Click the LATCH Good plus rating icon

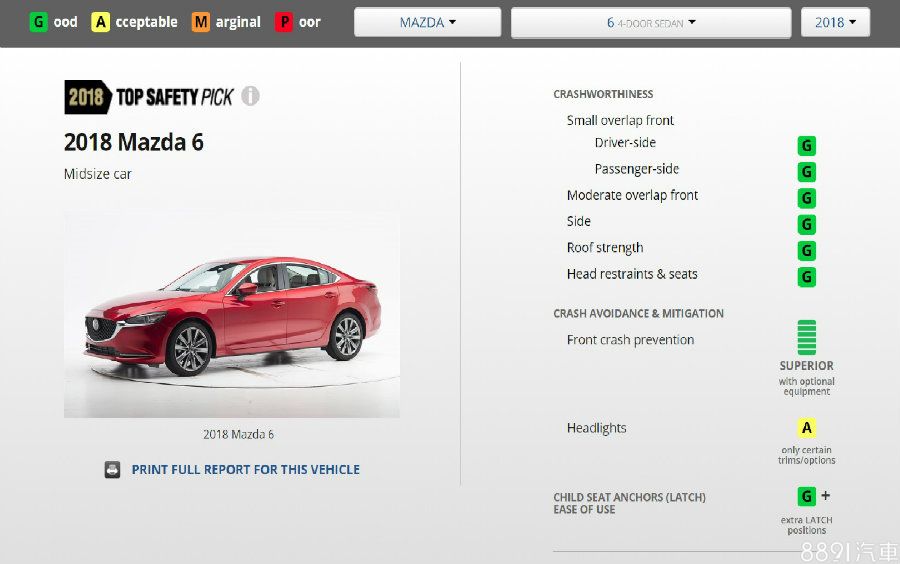tap(806, 497)
